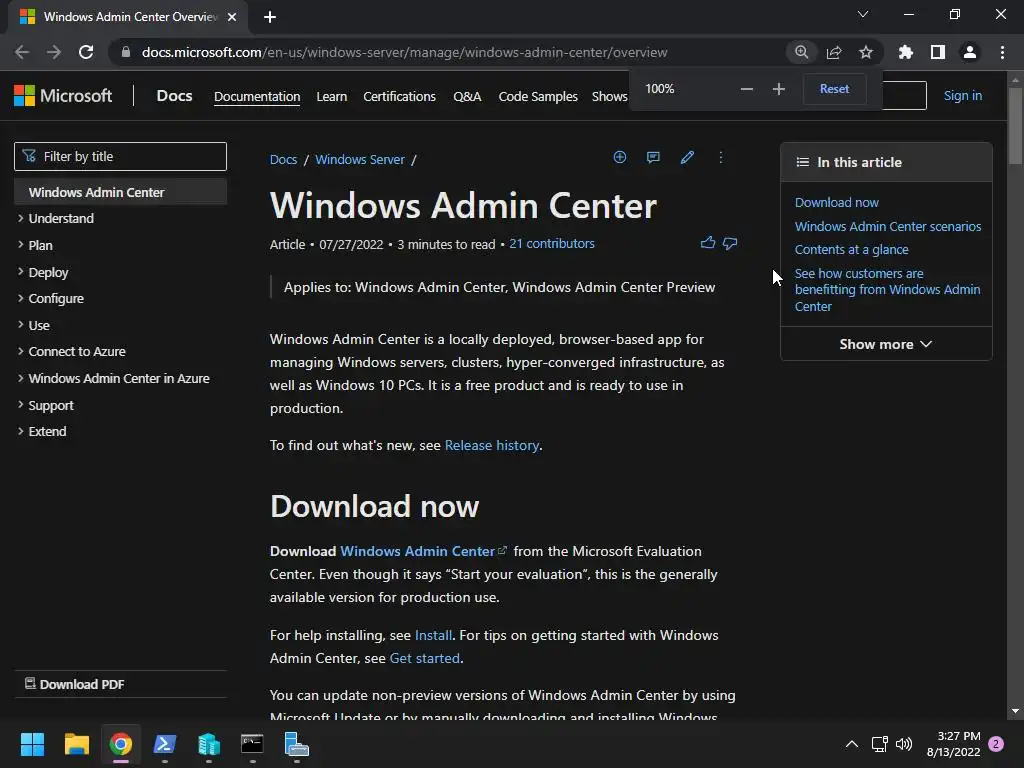Go forward with the browser arrow
The image size is (1024, 768).
point(54,52)
